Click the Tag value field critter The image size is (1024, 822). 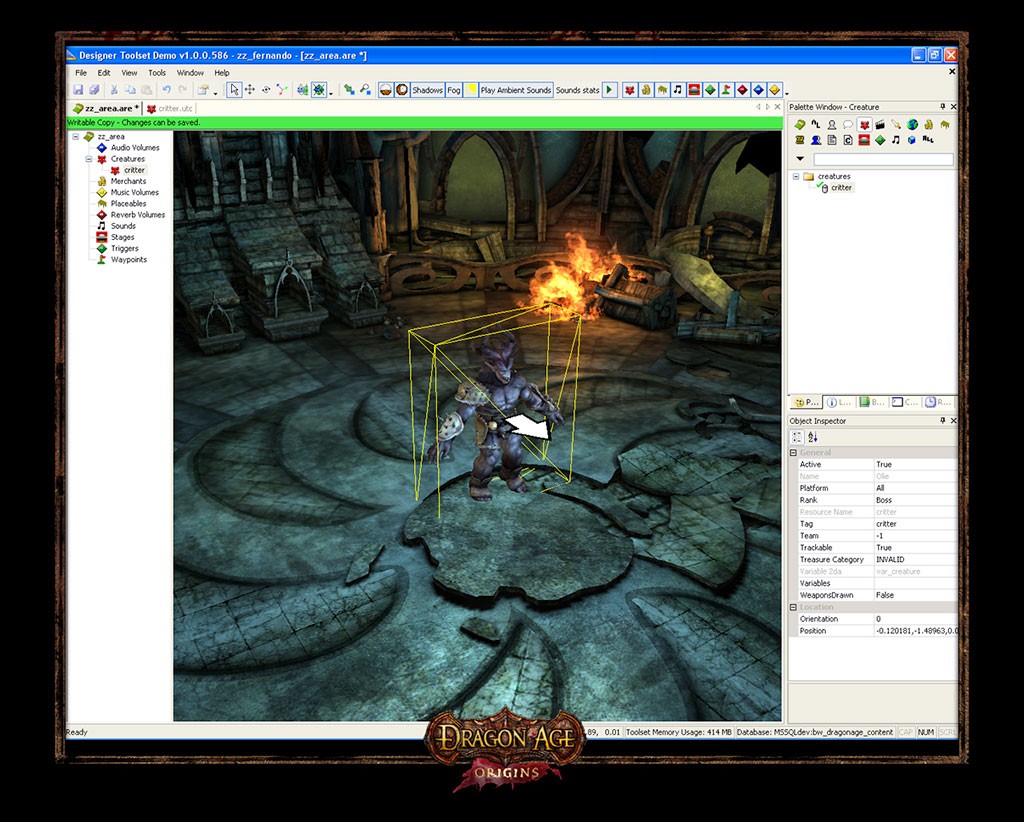coord(916,524)
